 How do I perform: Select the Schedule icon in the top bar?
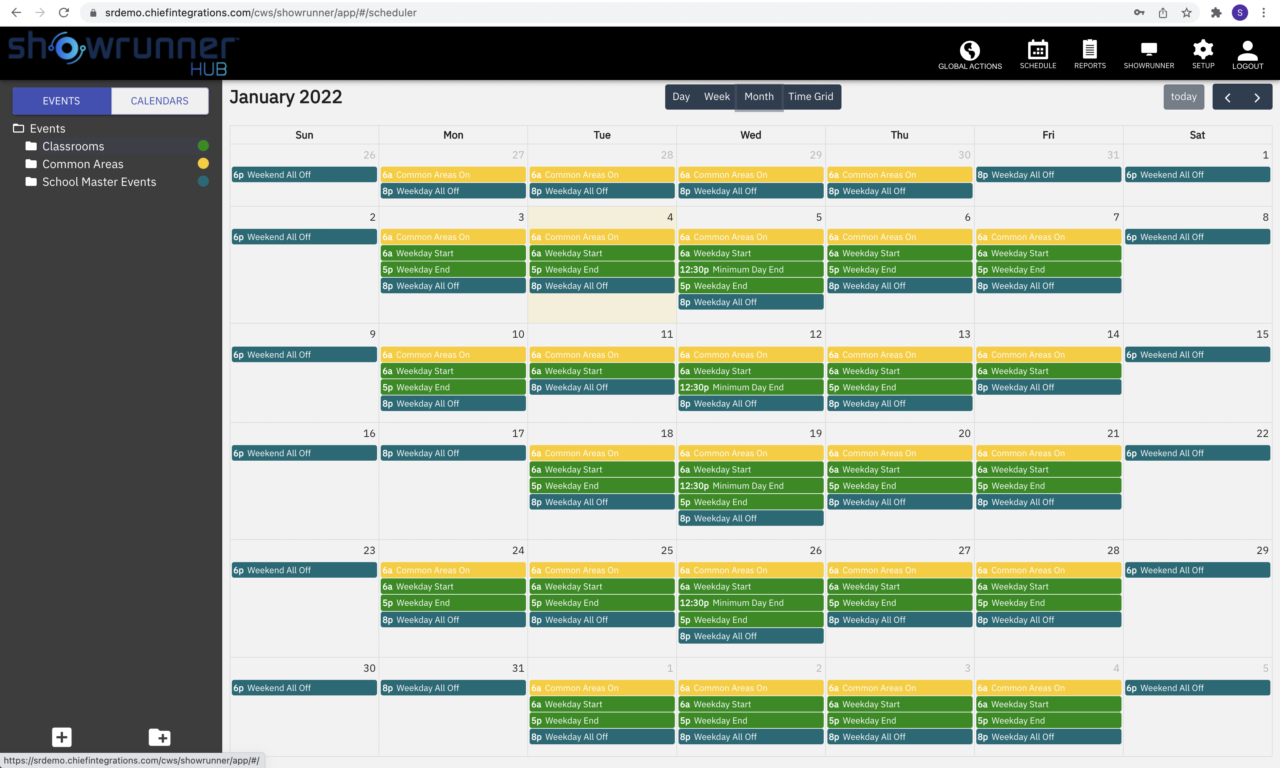1037,53
